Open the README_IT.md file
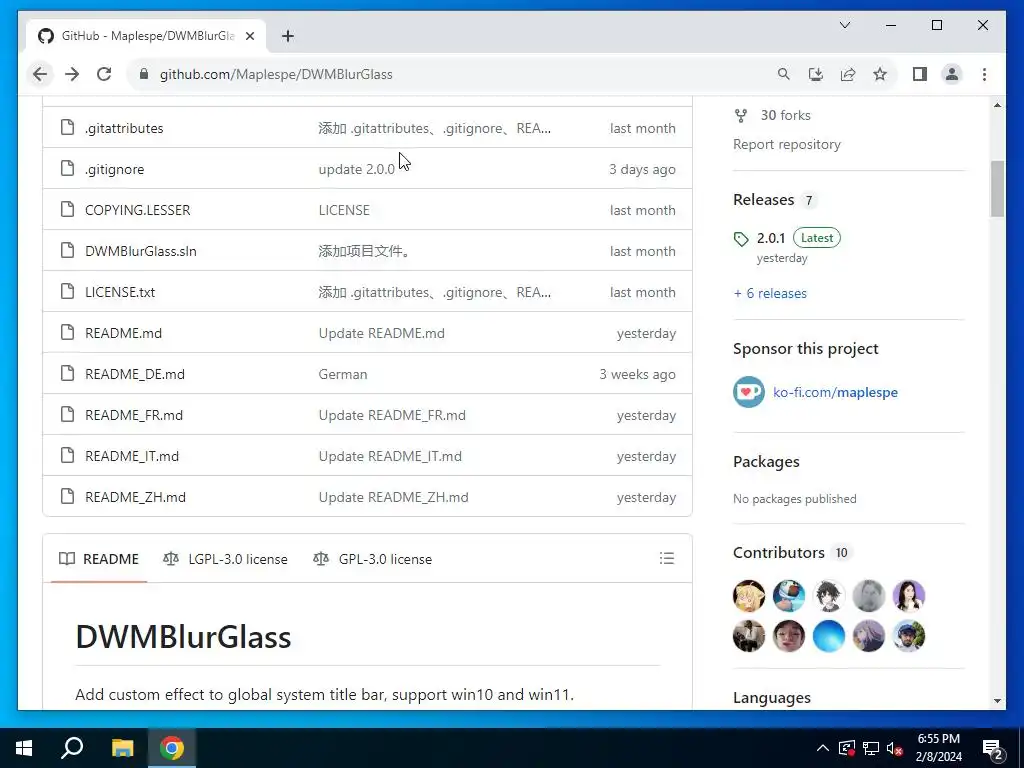Image resolution: width=1024 pixels, height=768 pixels. click(x=132, y=456)
